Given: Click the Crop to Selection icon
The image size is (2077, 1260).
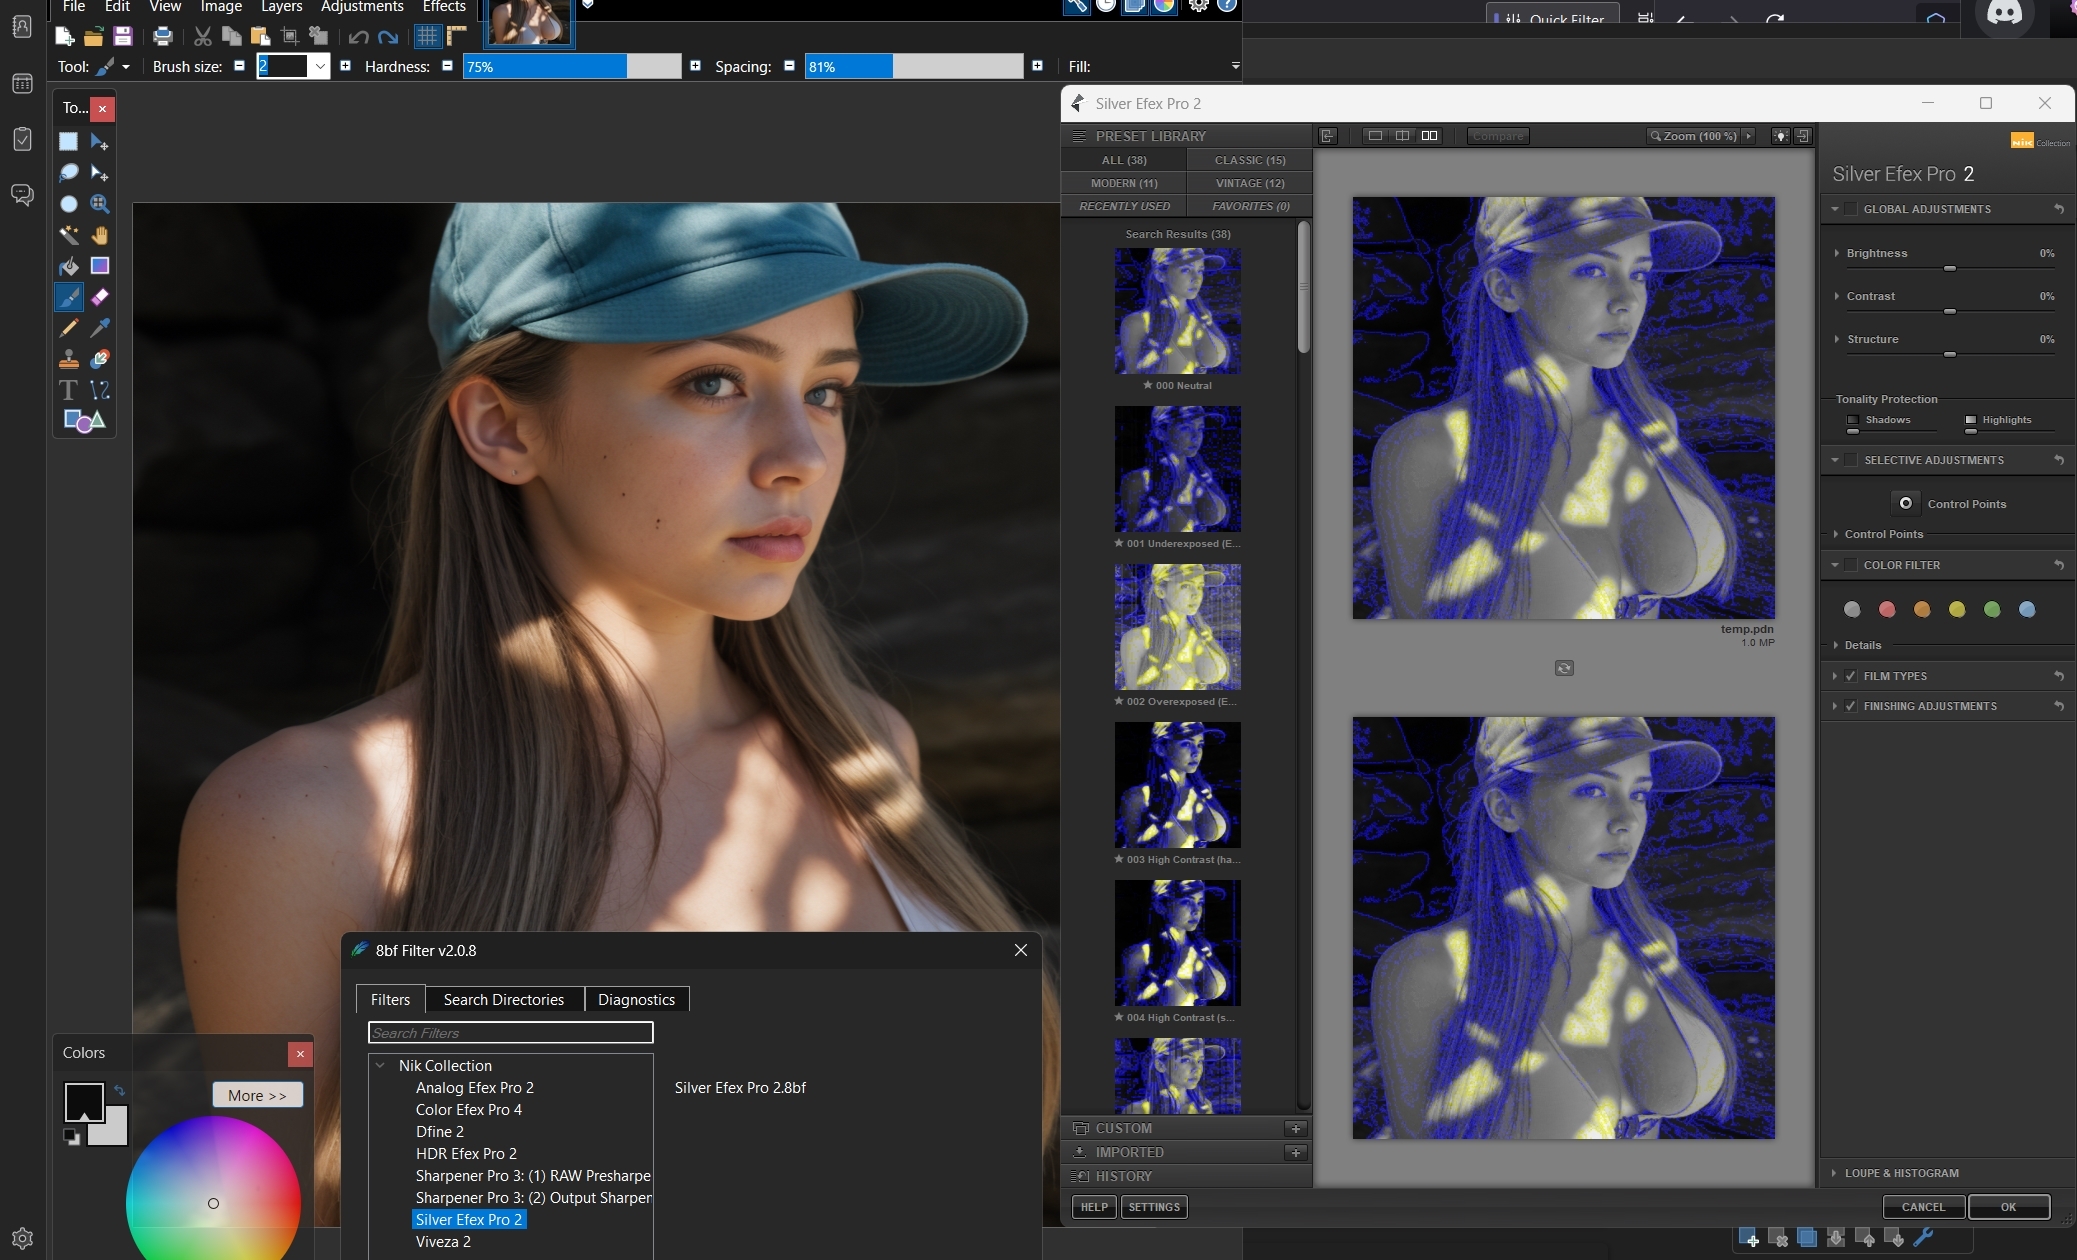Looking at the screenshot, I should click(x=290, y=37).
